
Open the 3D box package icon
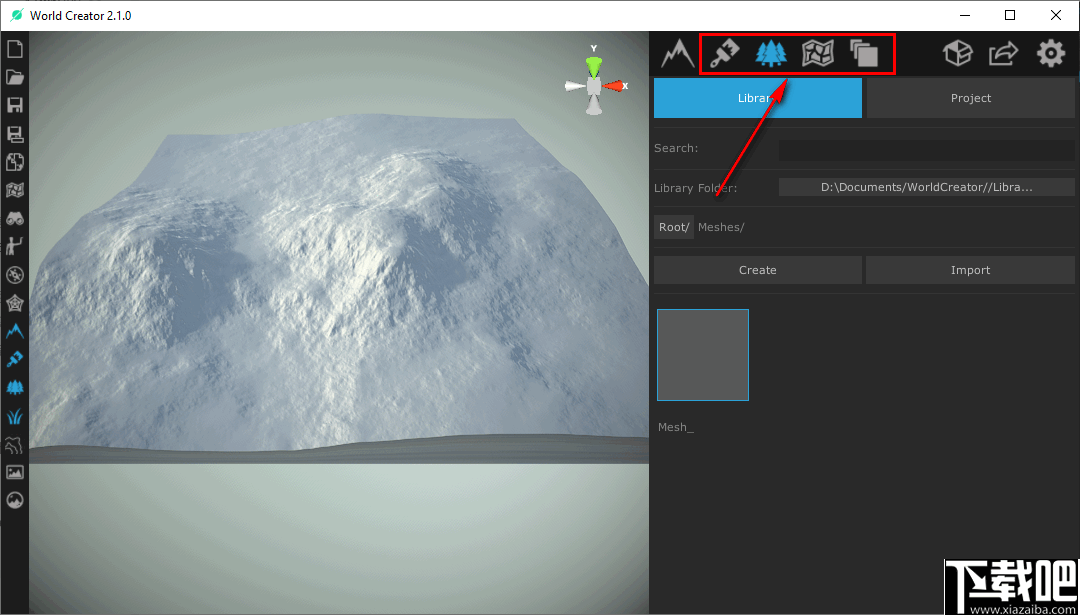point(958,53)
